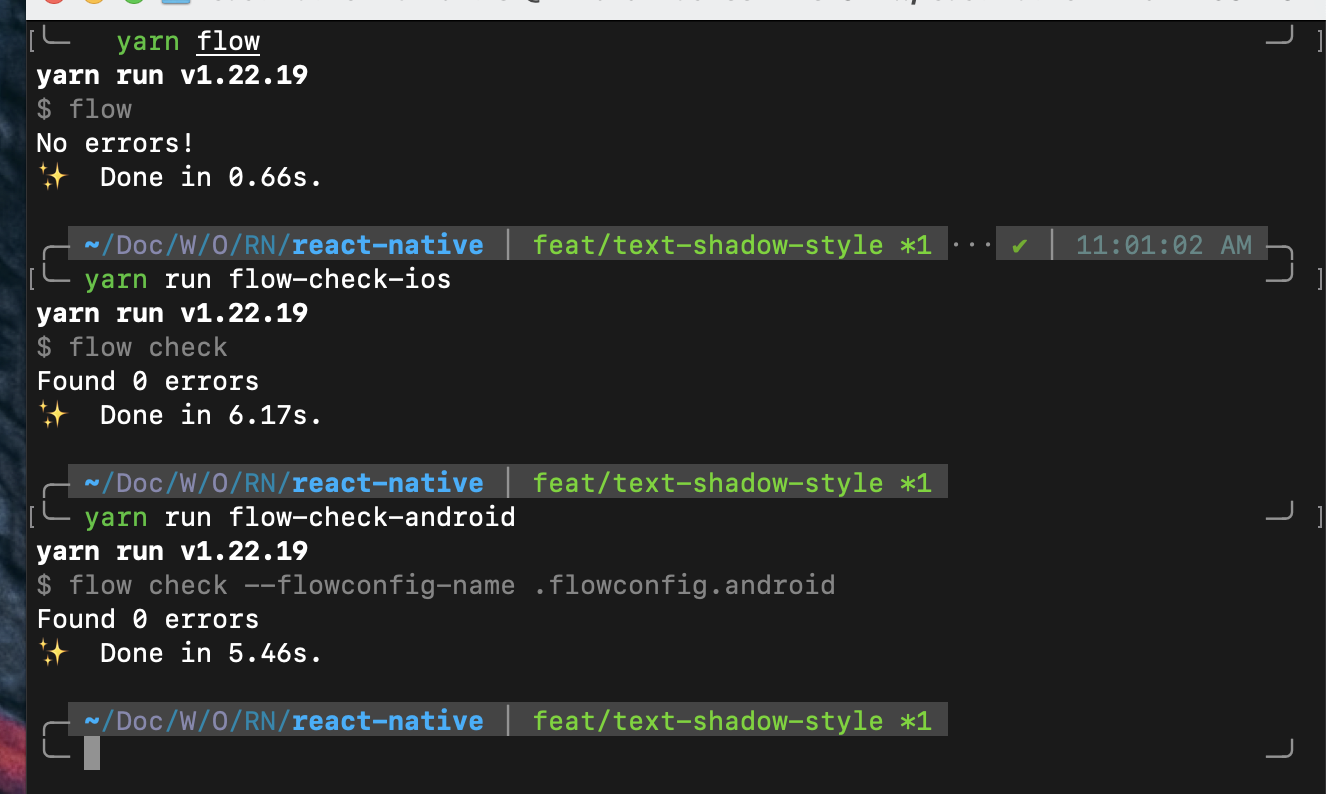The width and height of the screenshot is (1326, 794).
Task: Click sparkles emoji beside "Done in 5.46s."
Action: point(52,653)
